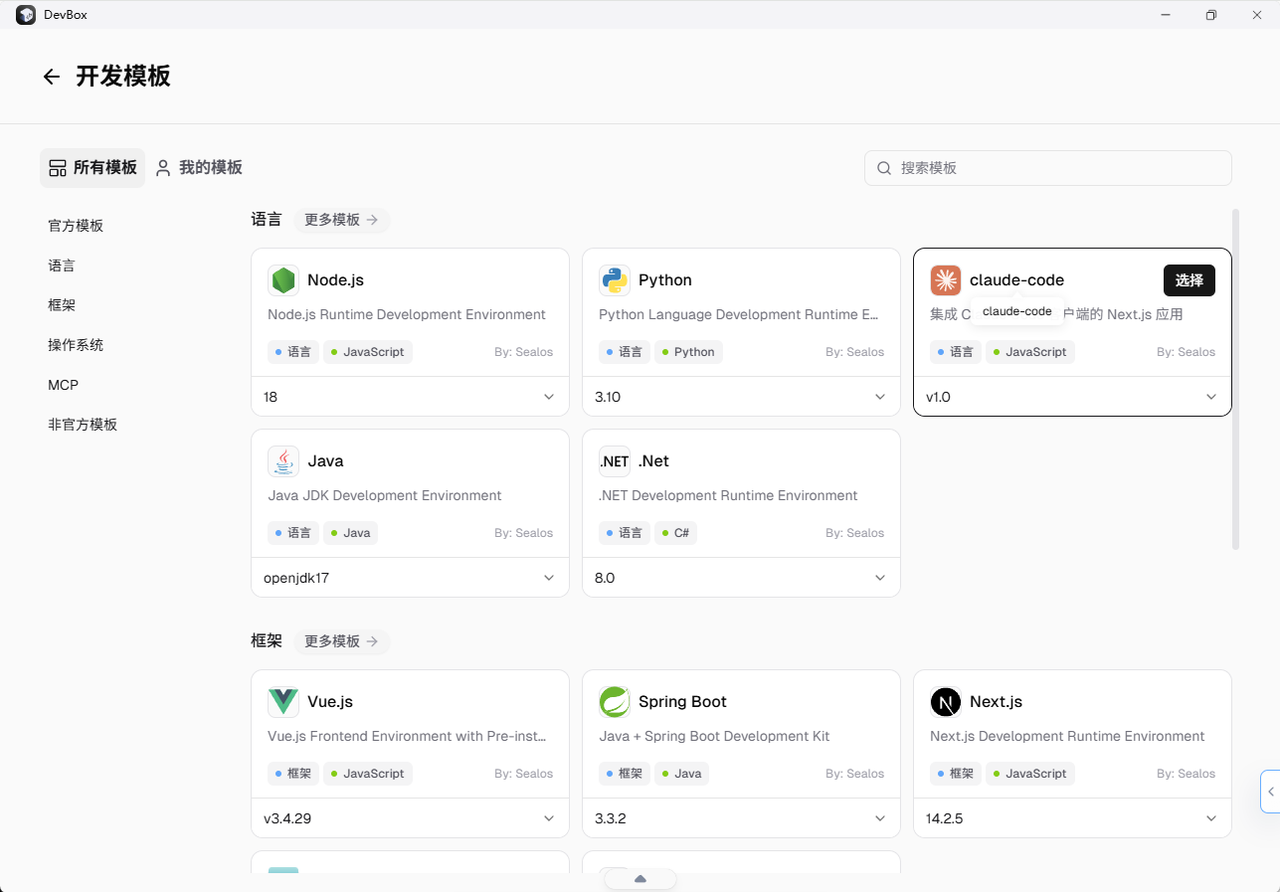1280x892 pixels.
Task: Switch to 我的模板 tab
Action: coord(199,168)
